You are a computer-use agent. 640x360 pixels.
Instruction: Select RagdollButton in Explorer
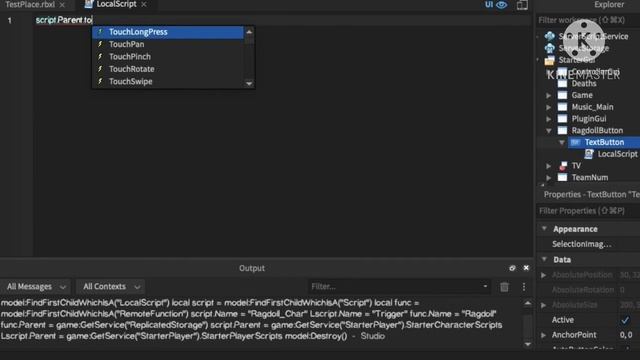(597, 131)
